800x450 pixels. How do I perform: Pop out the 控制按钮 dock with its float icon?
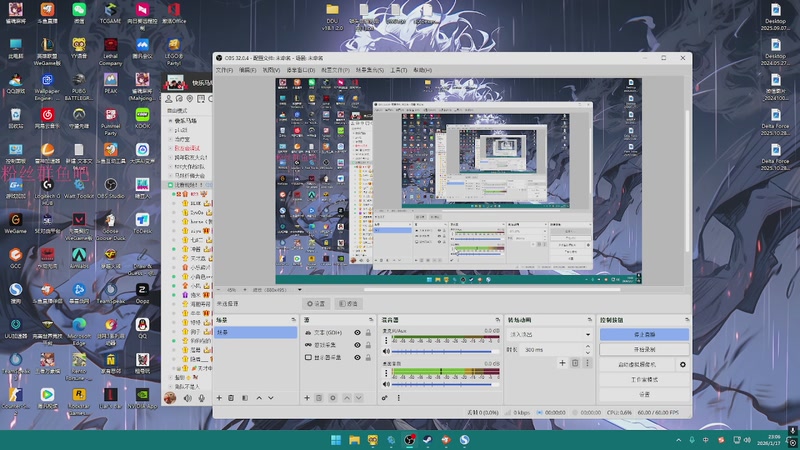click(687, 320)
